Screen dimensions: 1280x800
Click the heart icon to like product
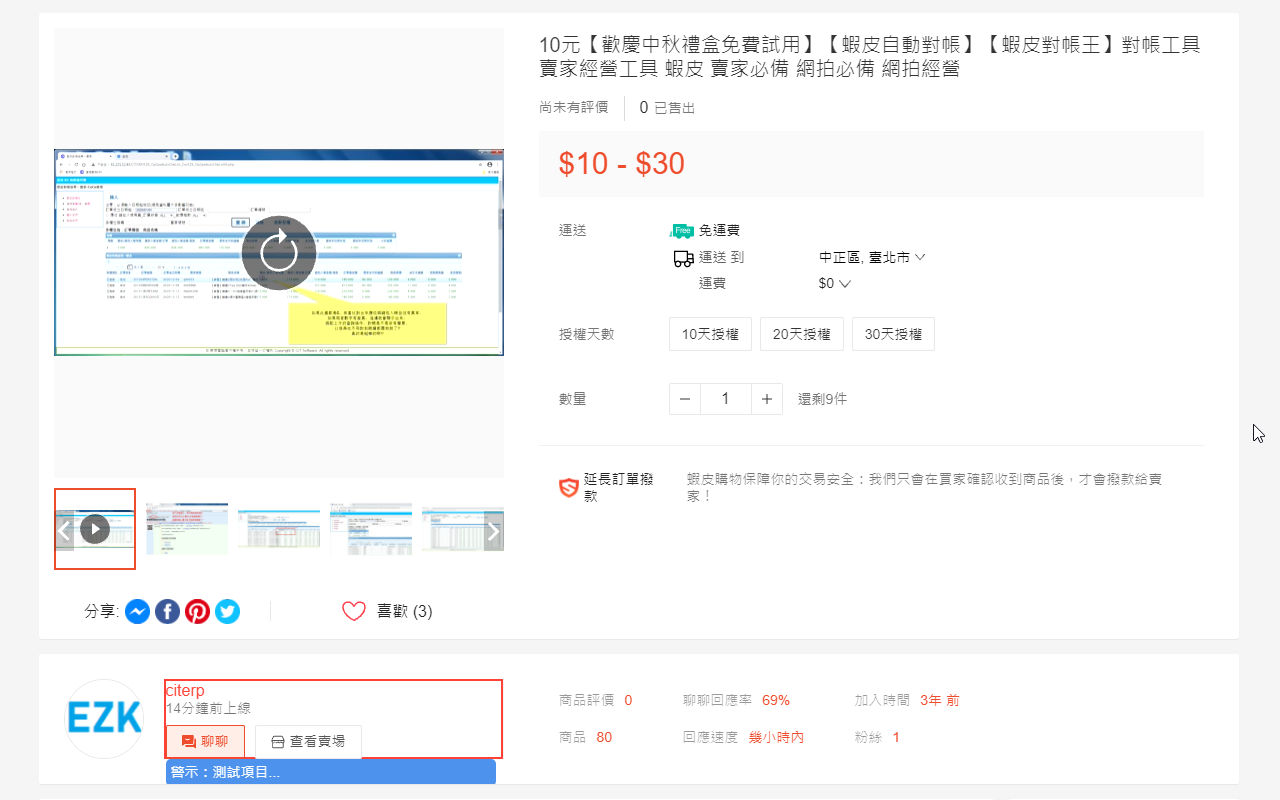pos(354,611)
